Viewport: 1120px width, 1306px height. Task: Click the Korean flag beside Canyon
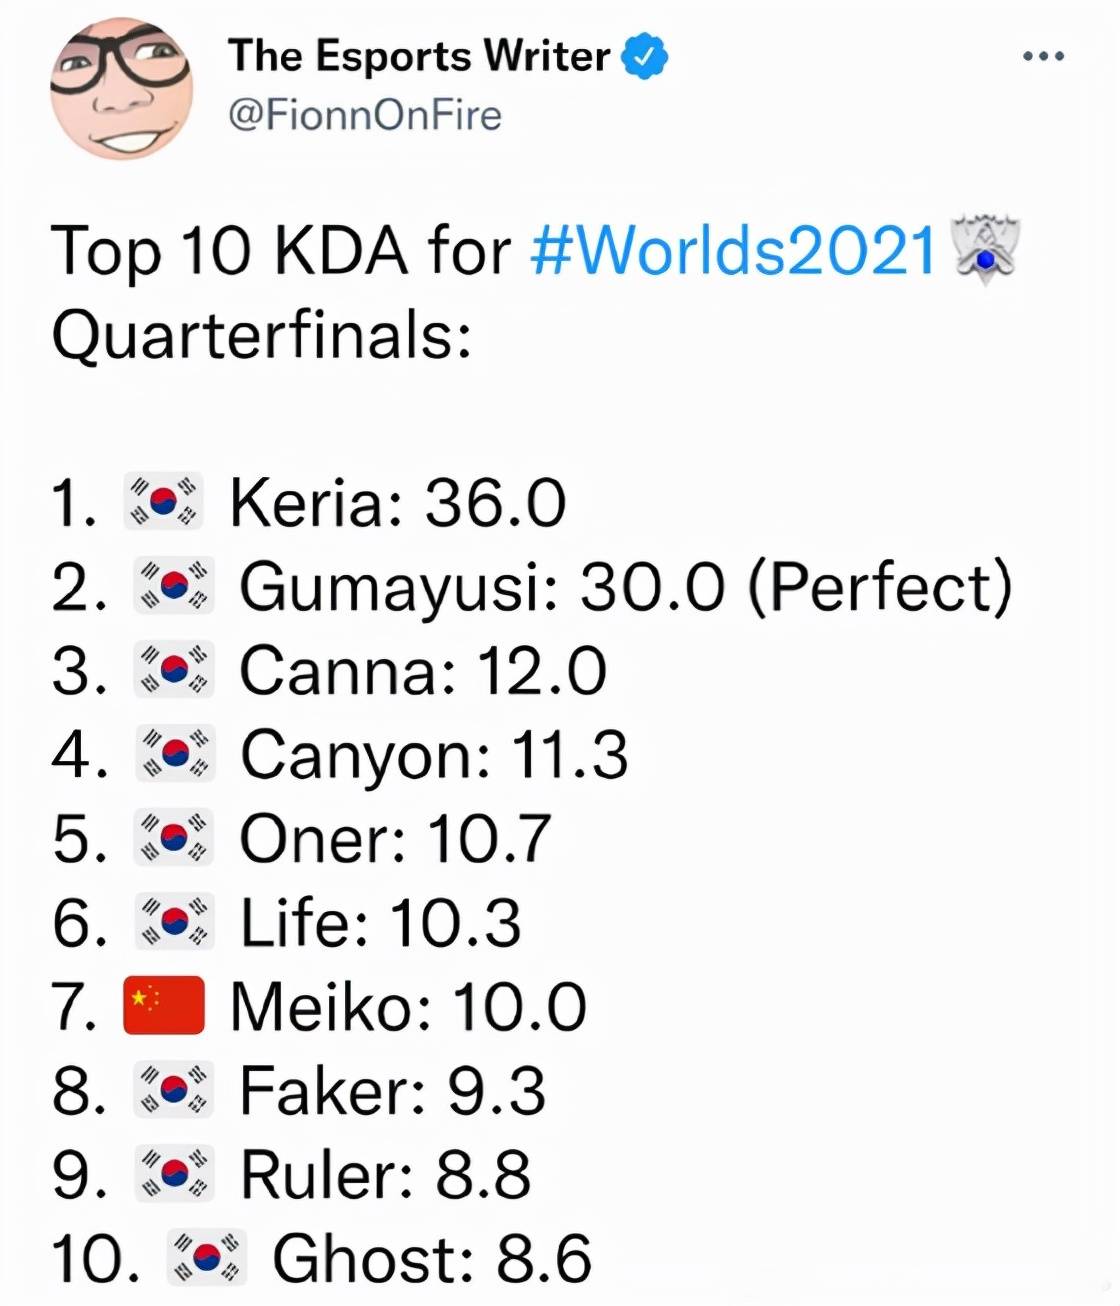[x=174, y=754]
